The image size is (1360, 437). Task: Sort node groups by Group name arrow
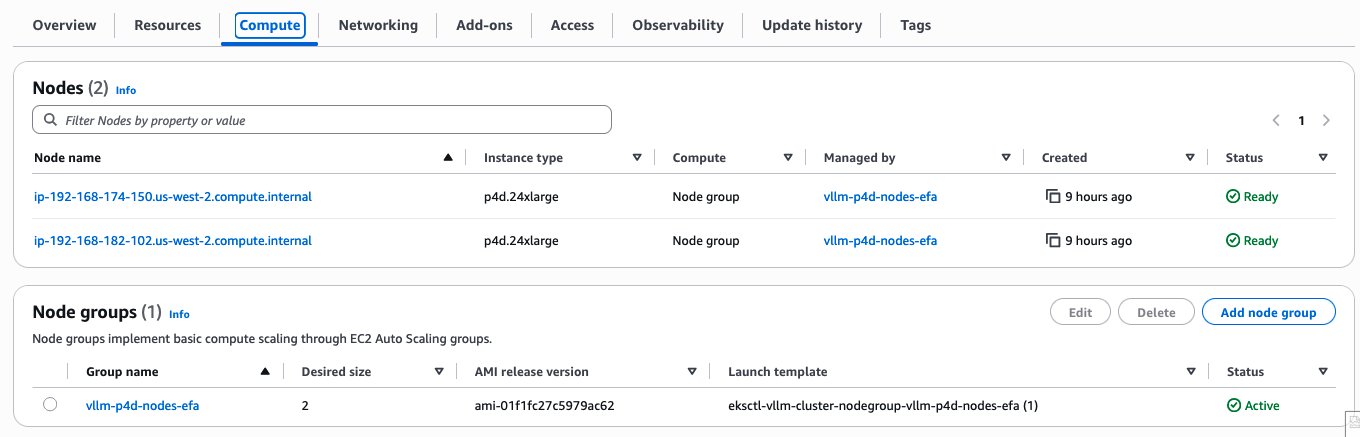(x=265, y=372)
